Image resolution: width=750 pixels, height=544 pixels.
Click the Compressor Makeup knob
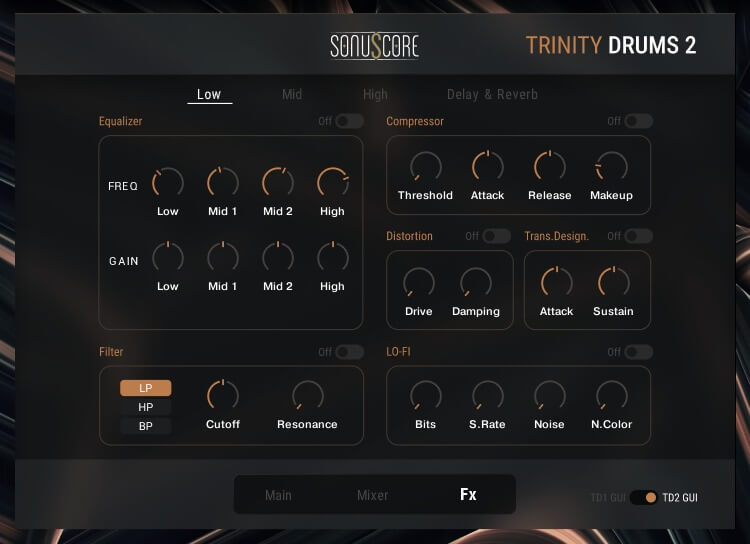(612, 167)
